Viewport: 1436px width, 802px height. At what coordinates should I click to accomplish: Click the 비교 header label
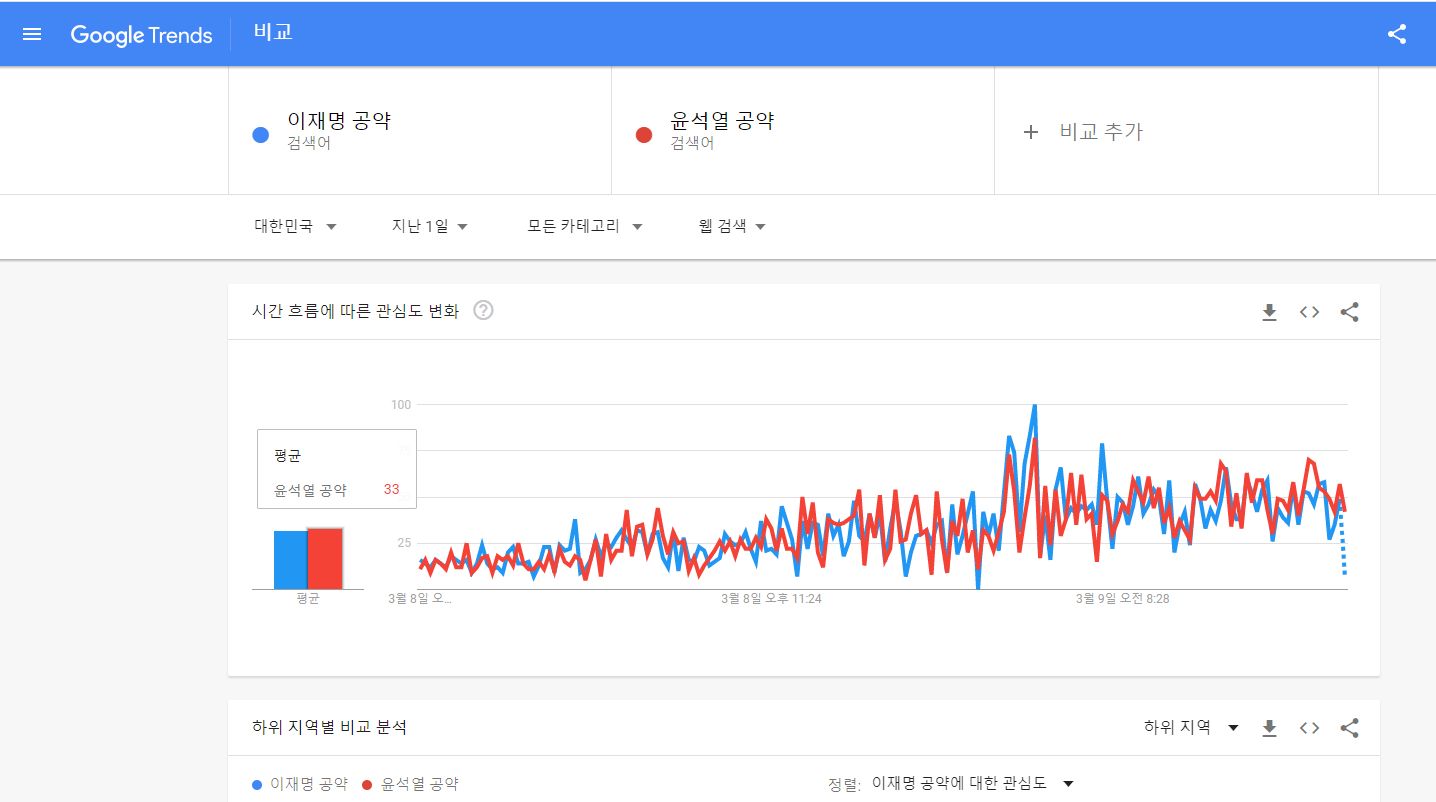[273, 33]
